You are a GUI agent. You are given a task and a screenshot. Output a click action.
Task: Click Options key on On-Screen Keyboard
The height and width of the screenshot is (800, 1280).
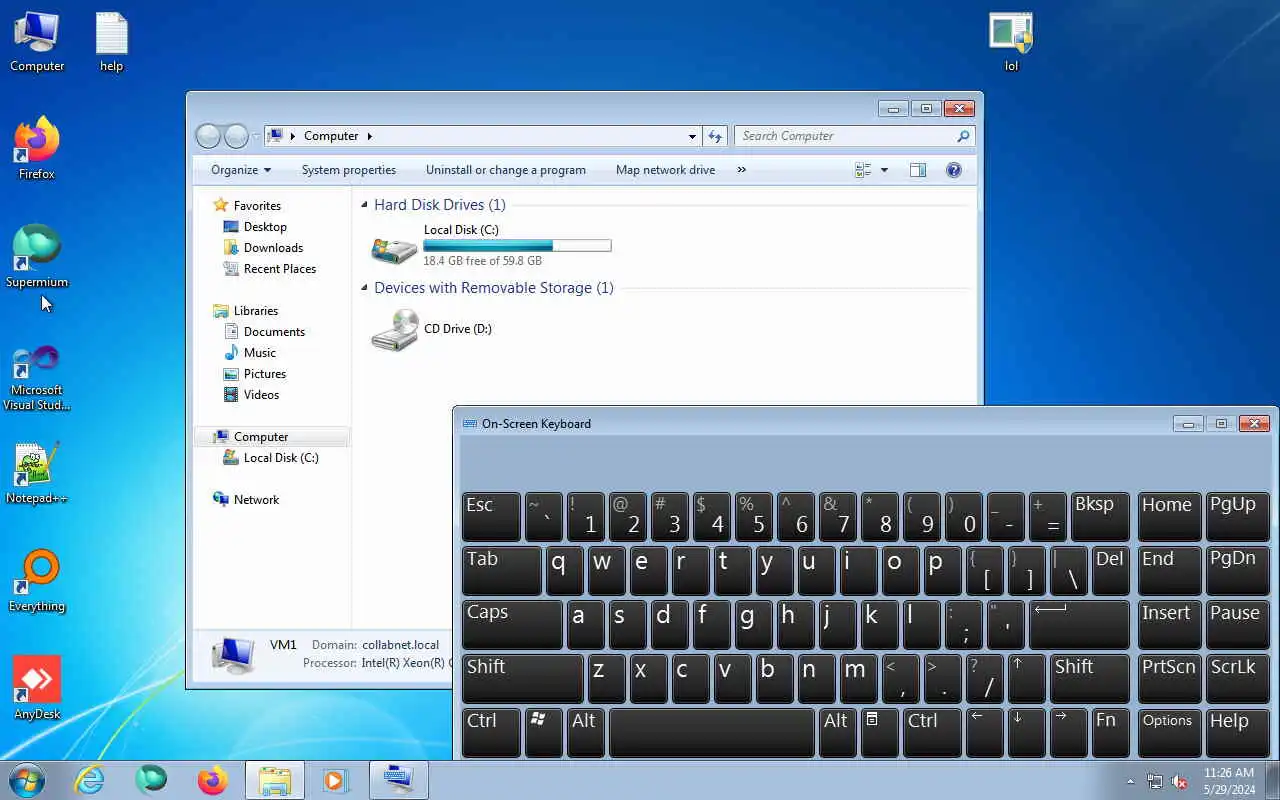(1169, 732)
